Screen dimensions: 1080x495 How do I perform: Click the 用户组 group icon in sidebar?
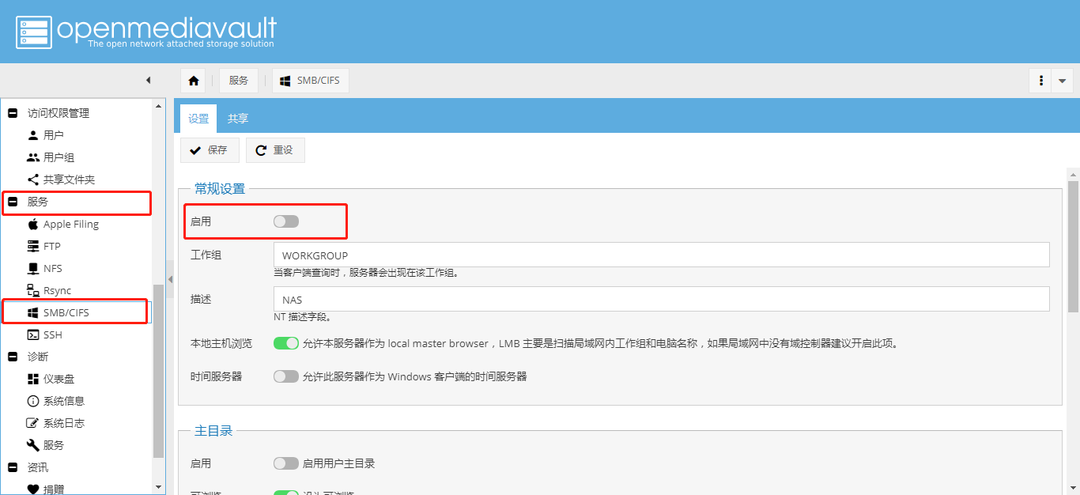pos(33,157)
